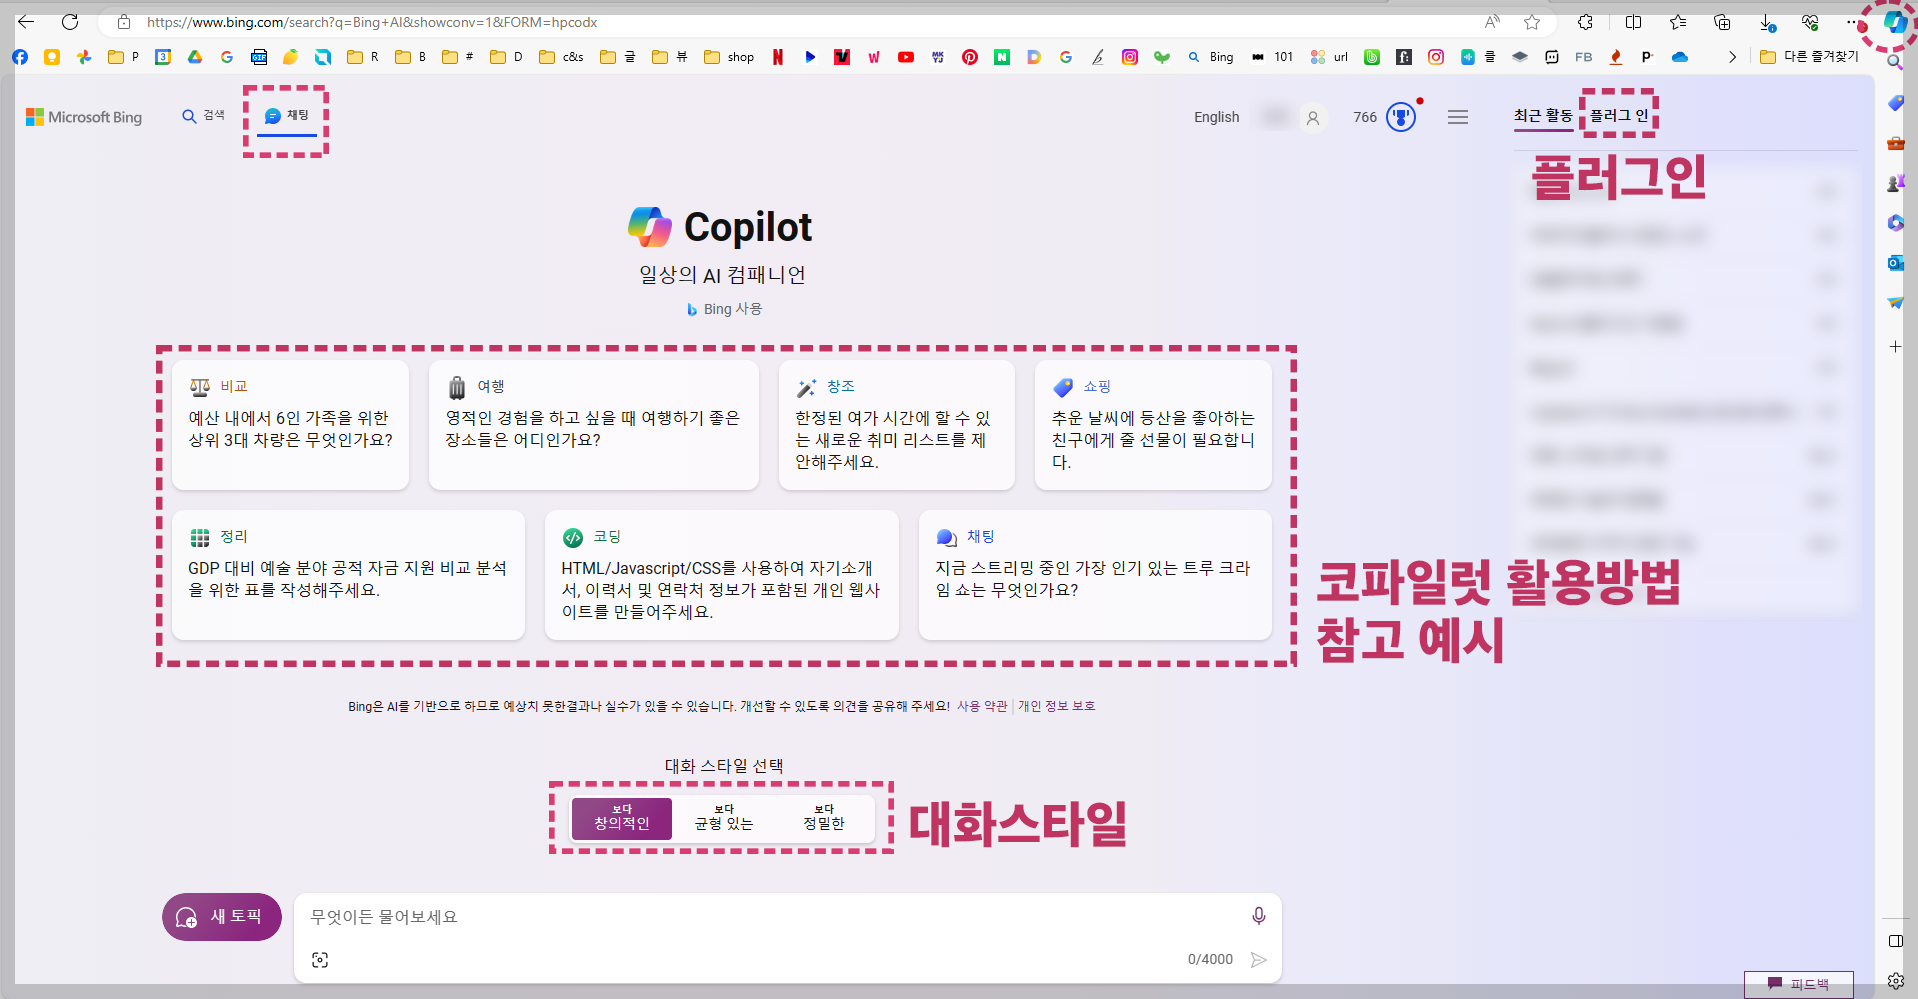Open the B bookmarks folder
This screenshot has width=1918, height=999.
[411, 57]
